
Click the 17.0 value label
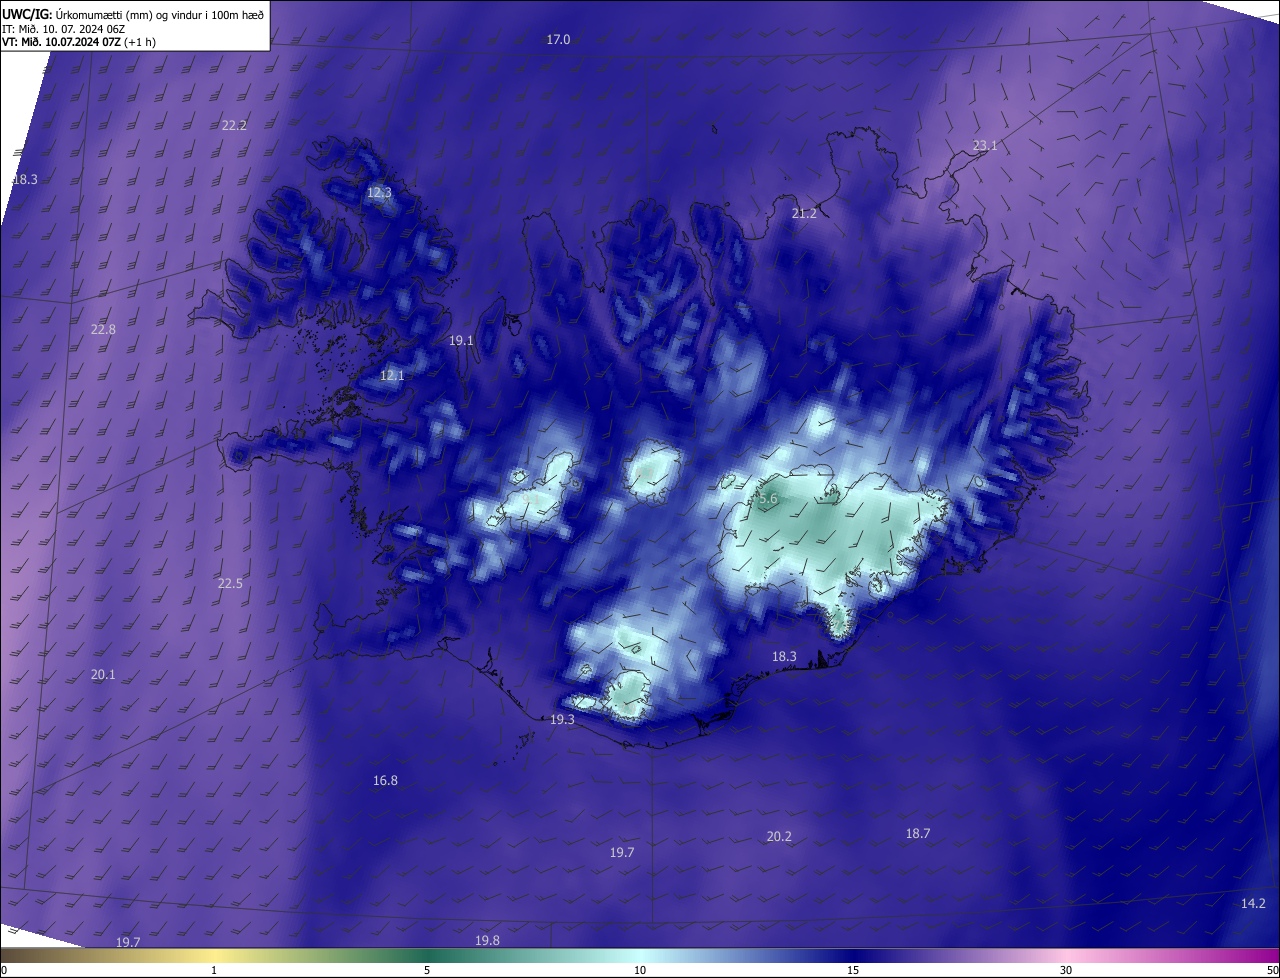[558, 40]
